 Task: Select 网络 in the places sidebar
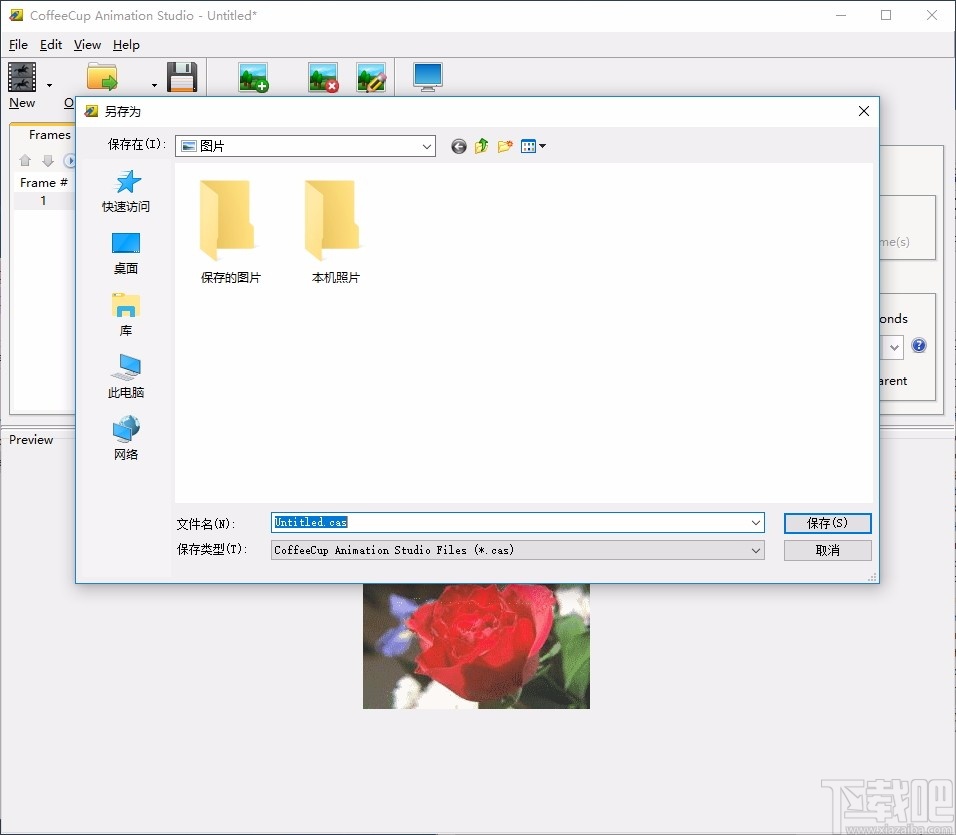(x=126, y=439)
